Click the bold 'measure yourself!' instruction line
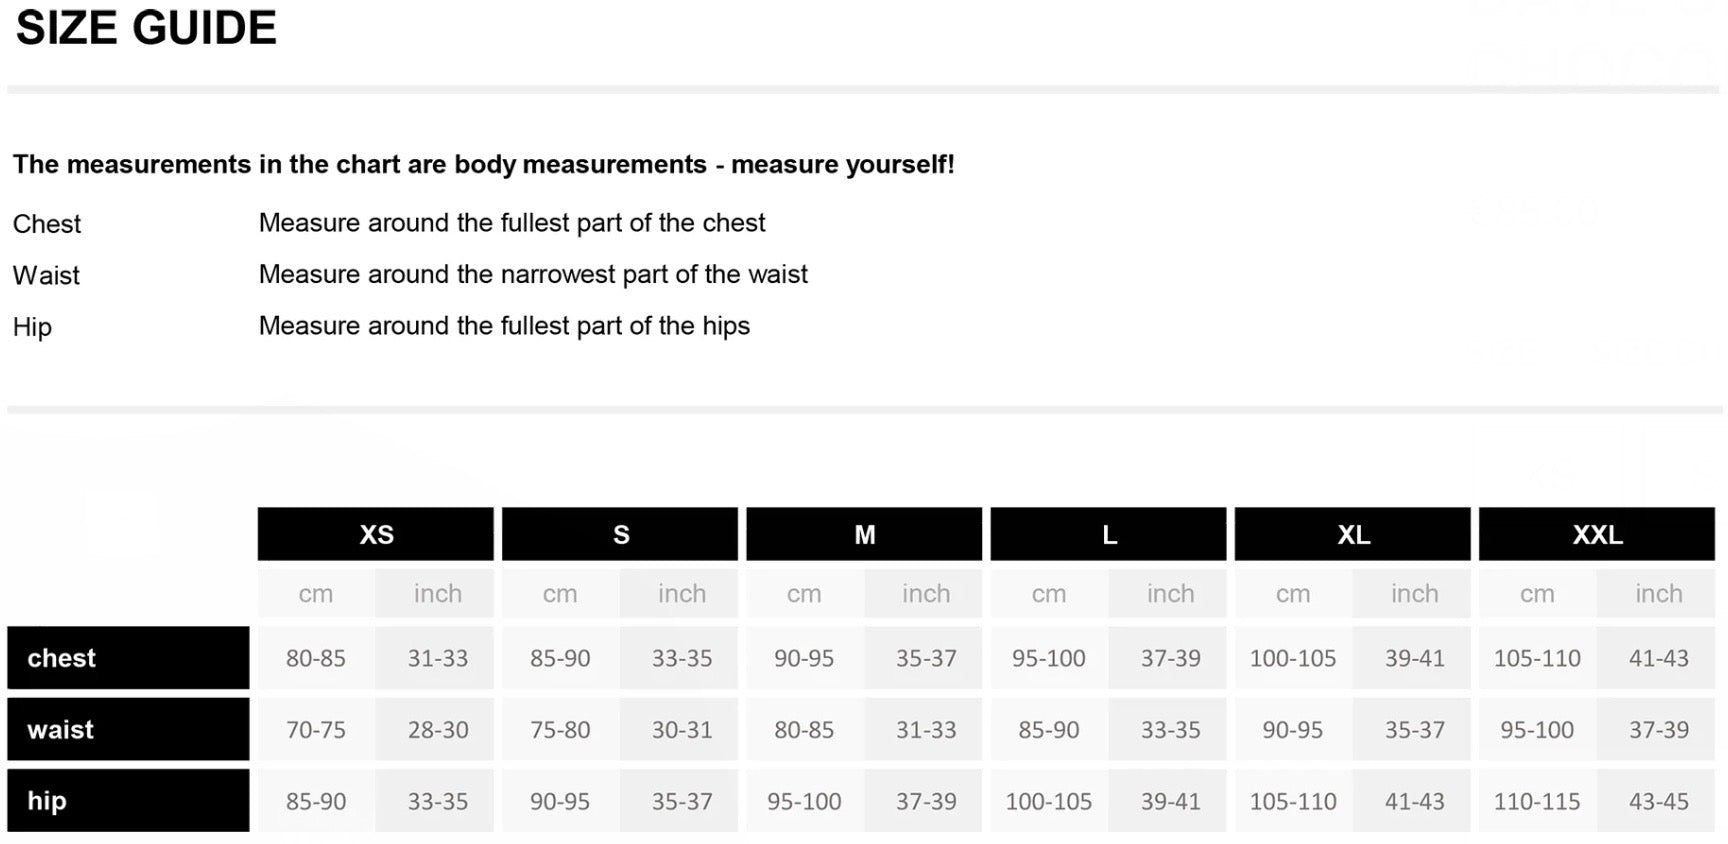The width and height of the screenshot is (1728, 844). (483, 164)
